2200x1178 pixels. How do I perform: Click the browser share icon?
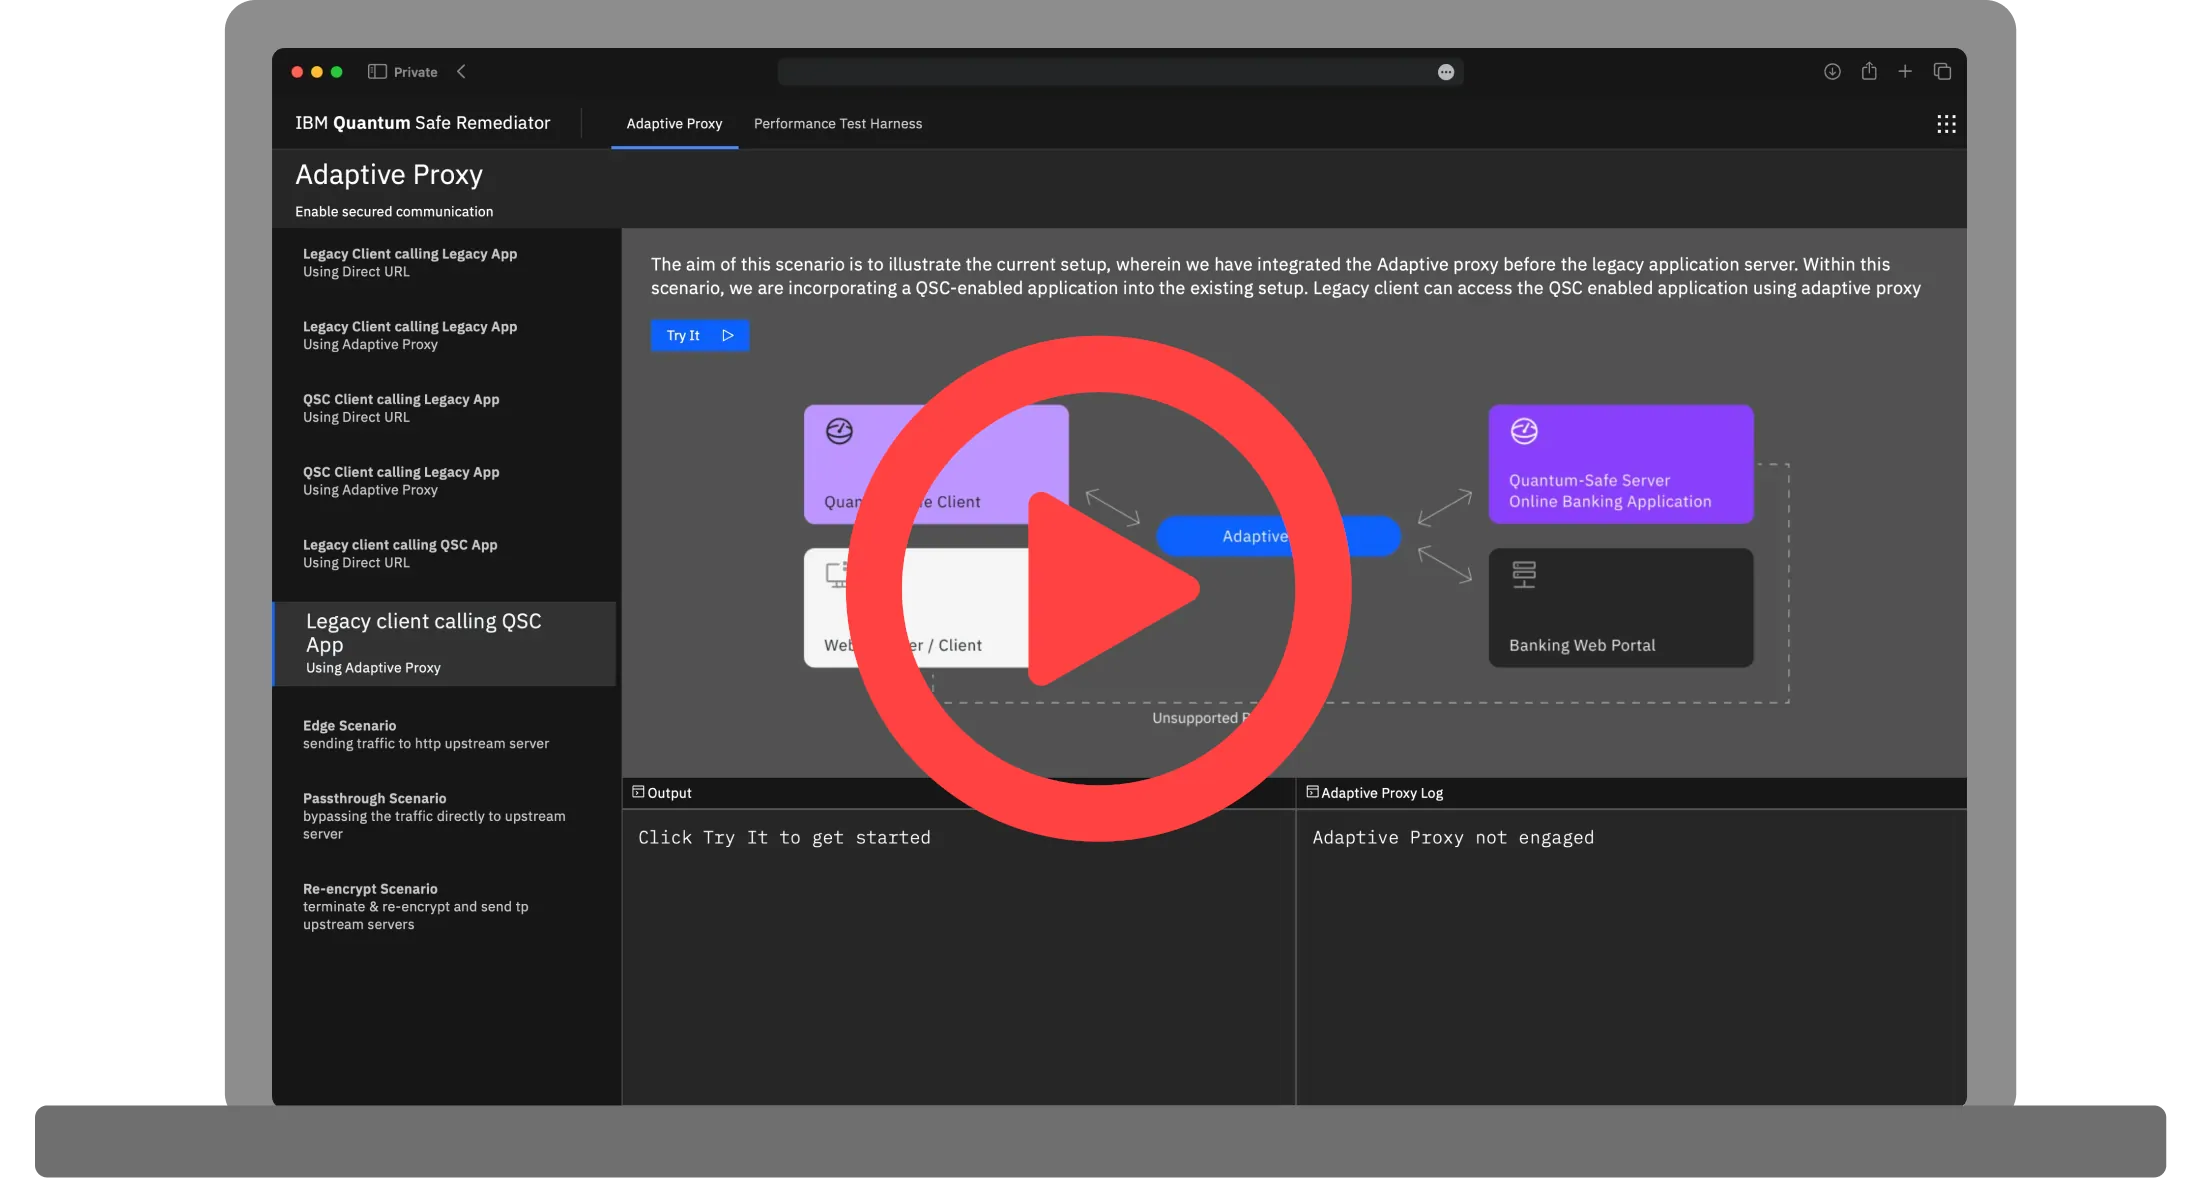[1869, 71]
